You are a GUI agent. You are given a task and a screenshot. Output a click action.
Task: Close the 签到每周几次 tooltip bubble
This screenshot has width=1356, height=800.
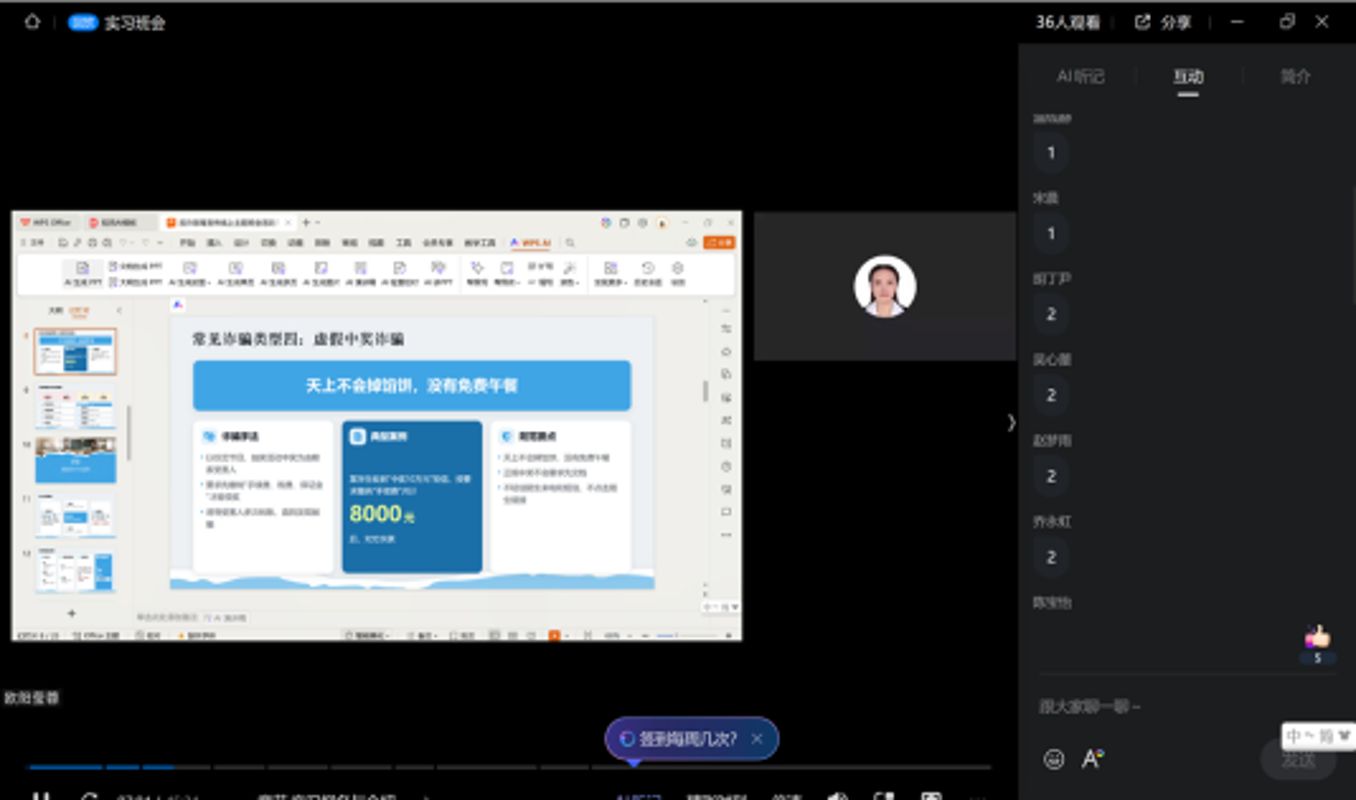click(757, 739)
